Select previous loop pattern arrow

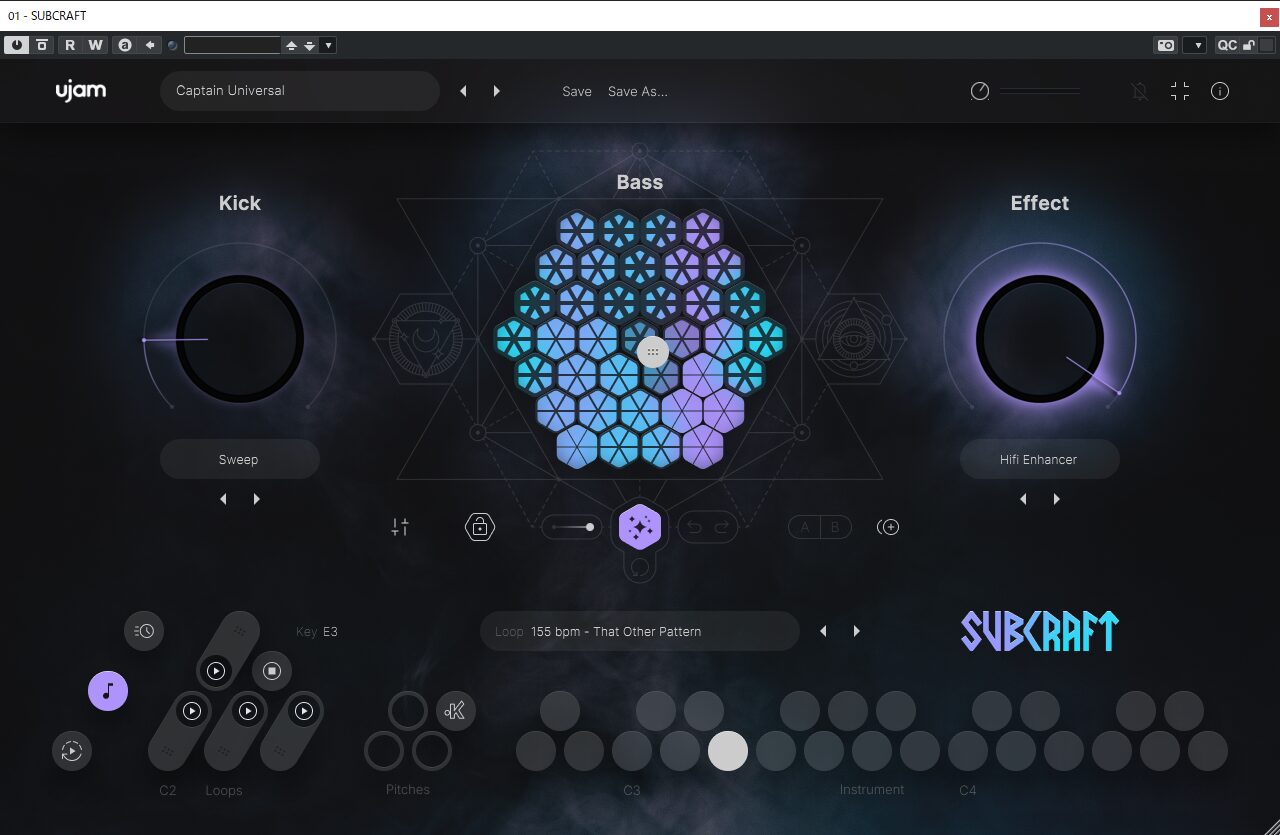[823, 631]
